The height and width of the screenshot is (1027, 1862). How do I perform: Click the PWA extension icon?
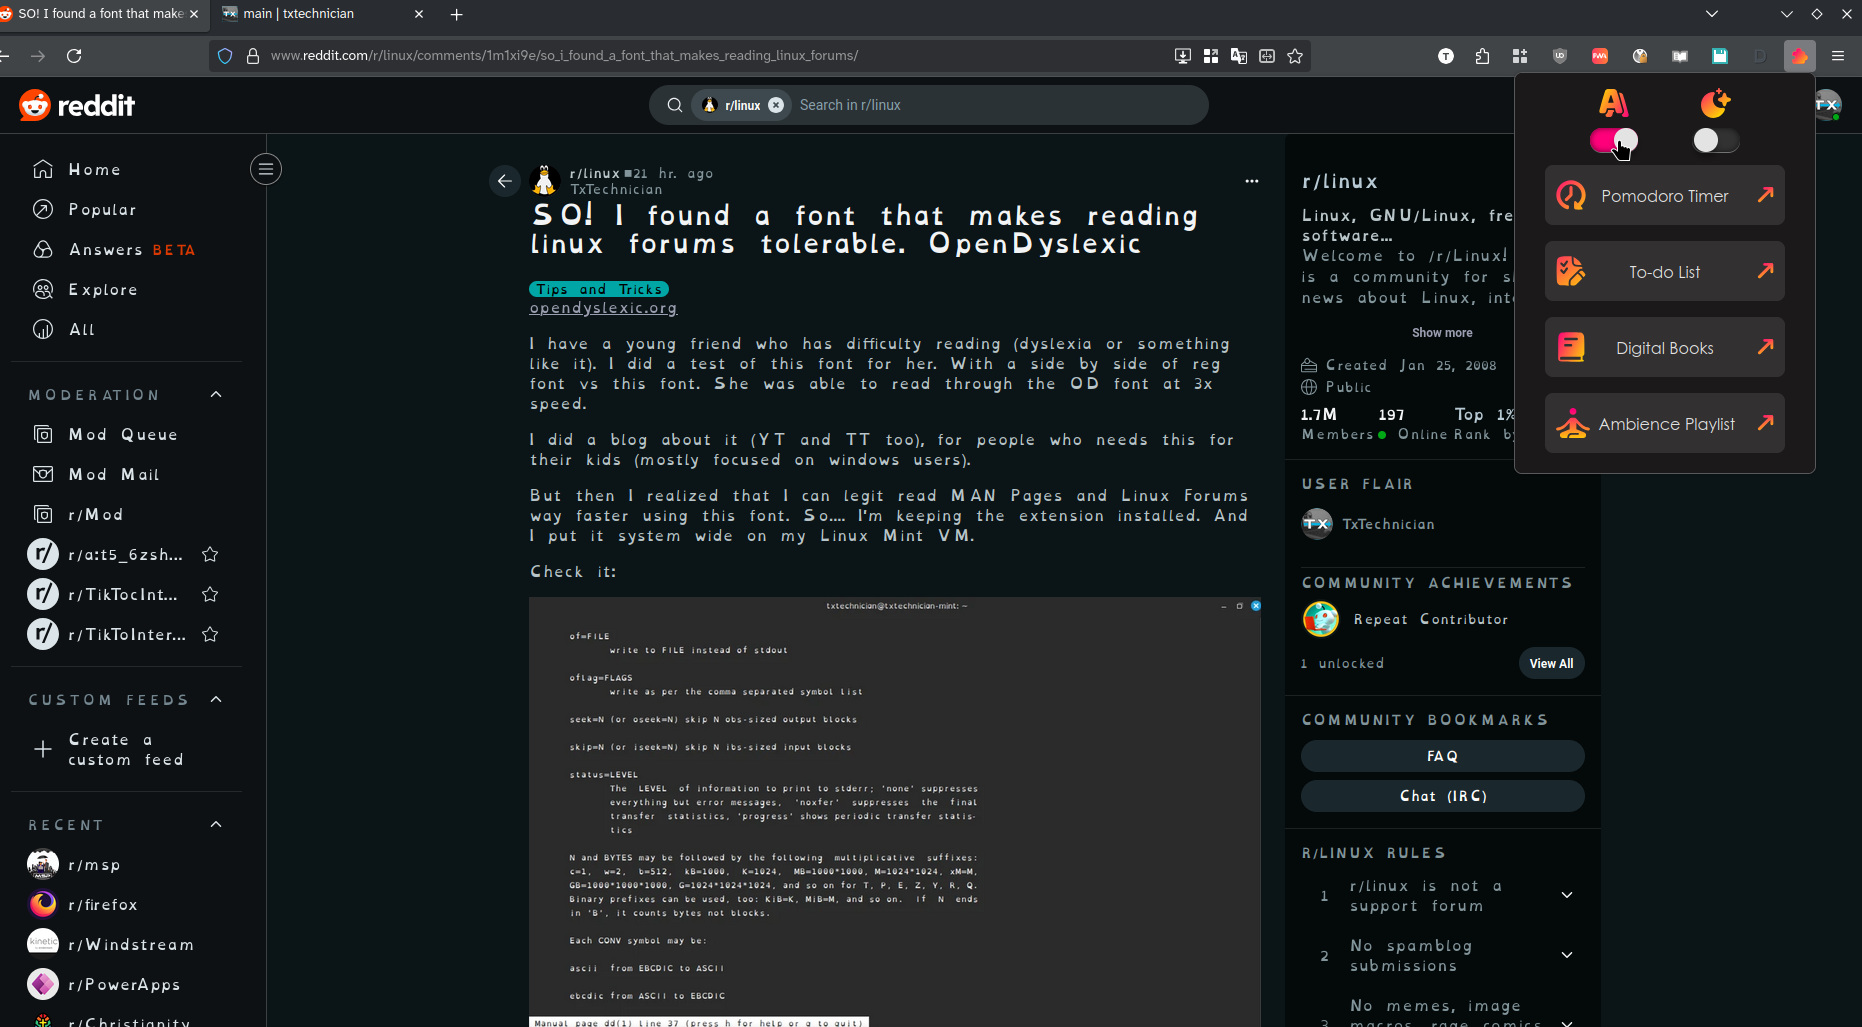point(1600,56)
